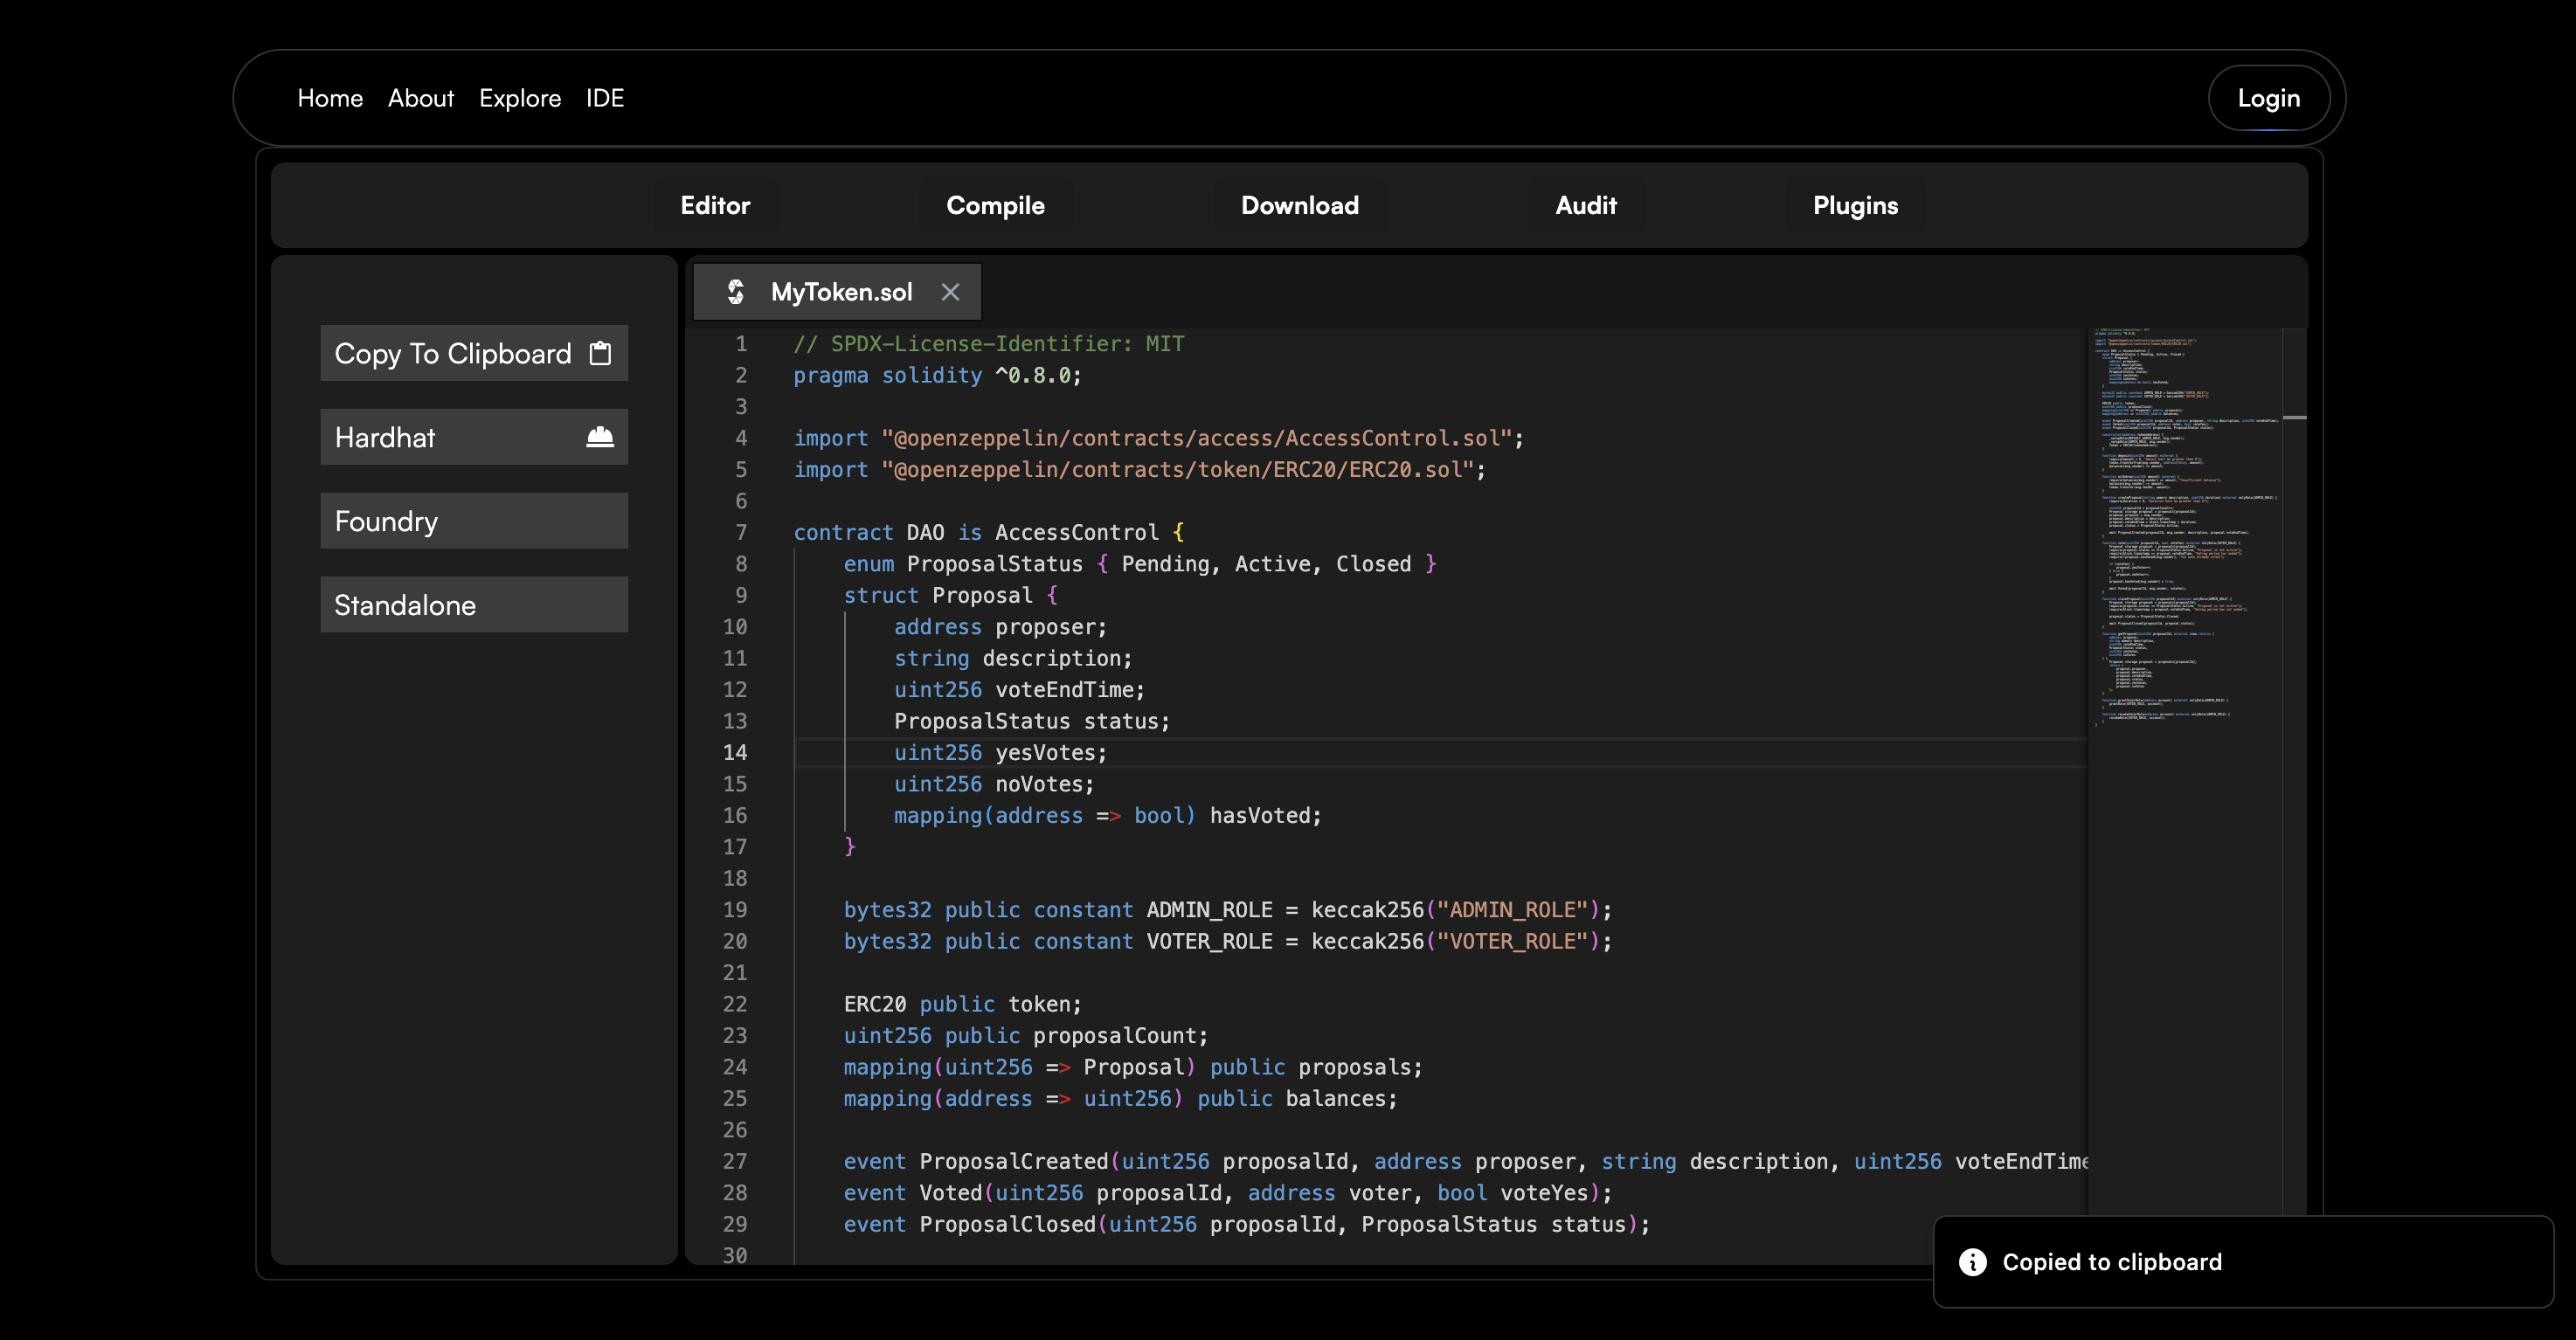The image size is (2576, 1340).
Task: Click the Solidity file icon on MyToken.sol tab
Action: tap(736, 292)
